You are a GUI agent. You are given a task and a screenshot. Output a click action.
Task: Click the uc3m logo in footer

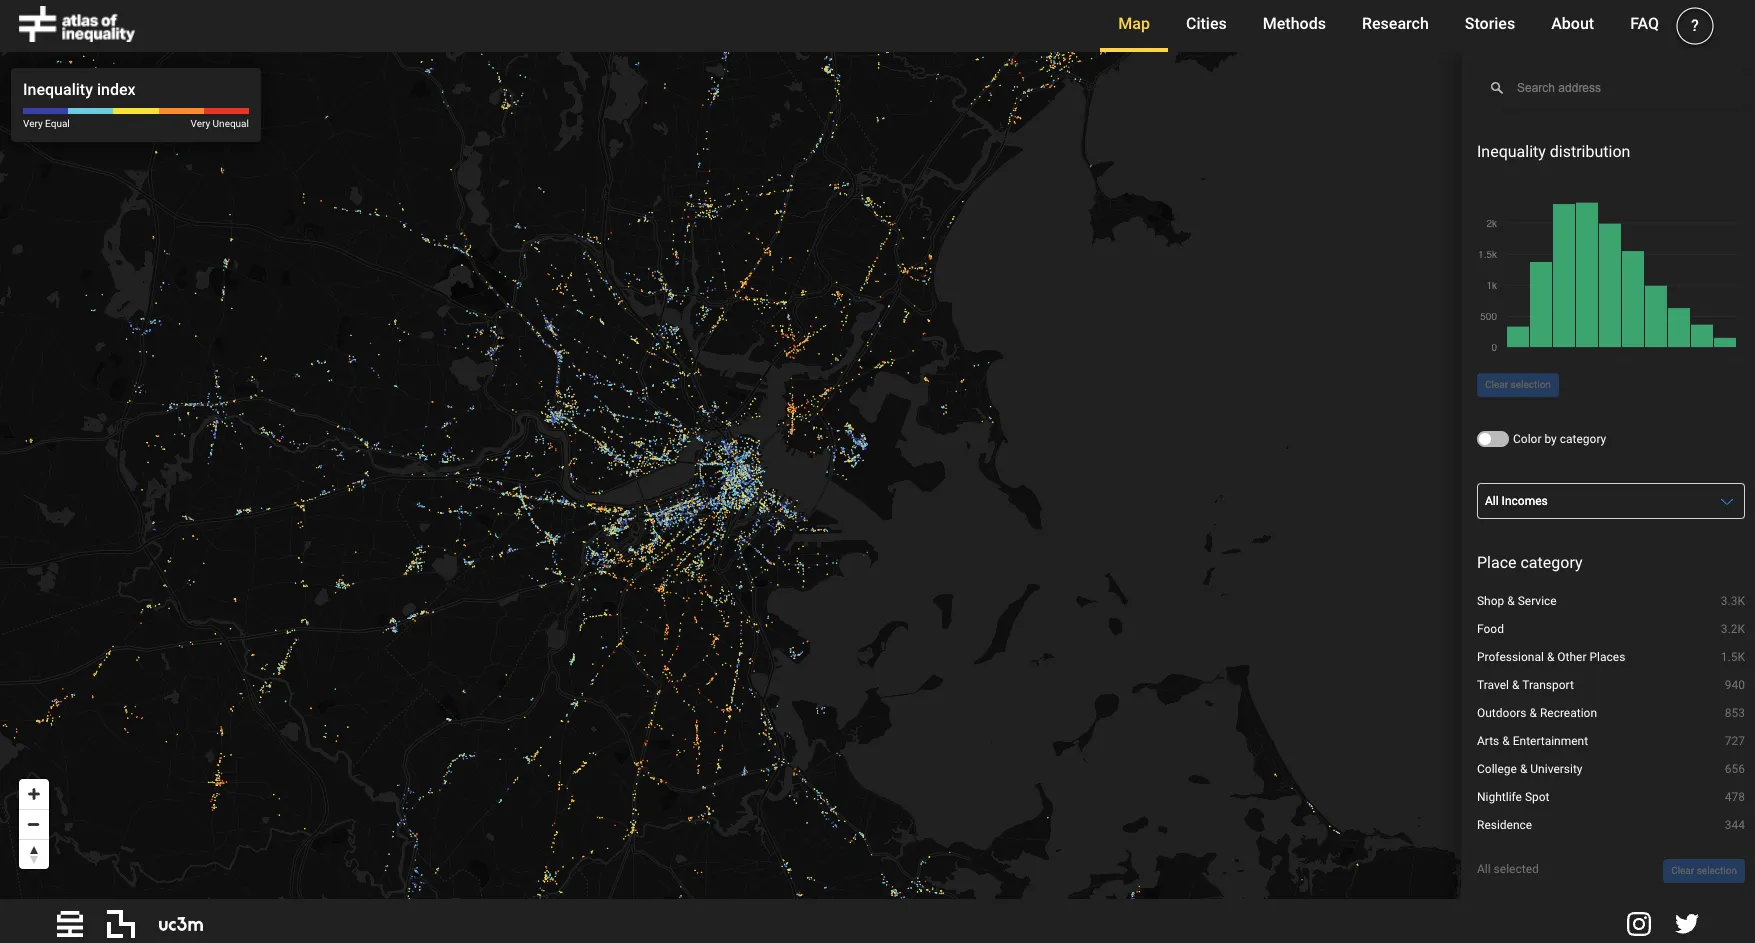[180, 925]
